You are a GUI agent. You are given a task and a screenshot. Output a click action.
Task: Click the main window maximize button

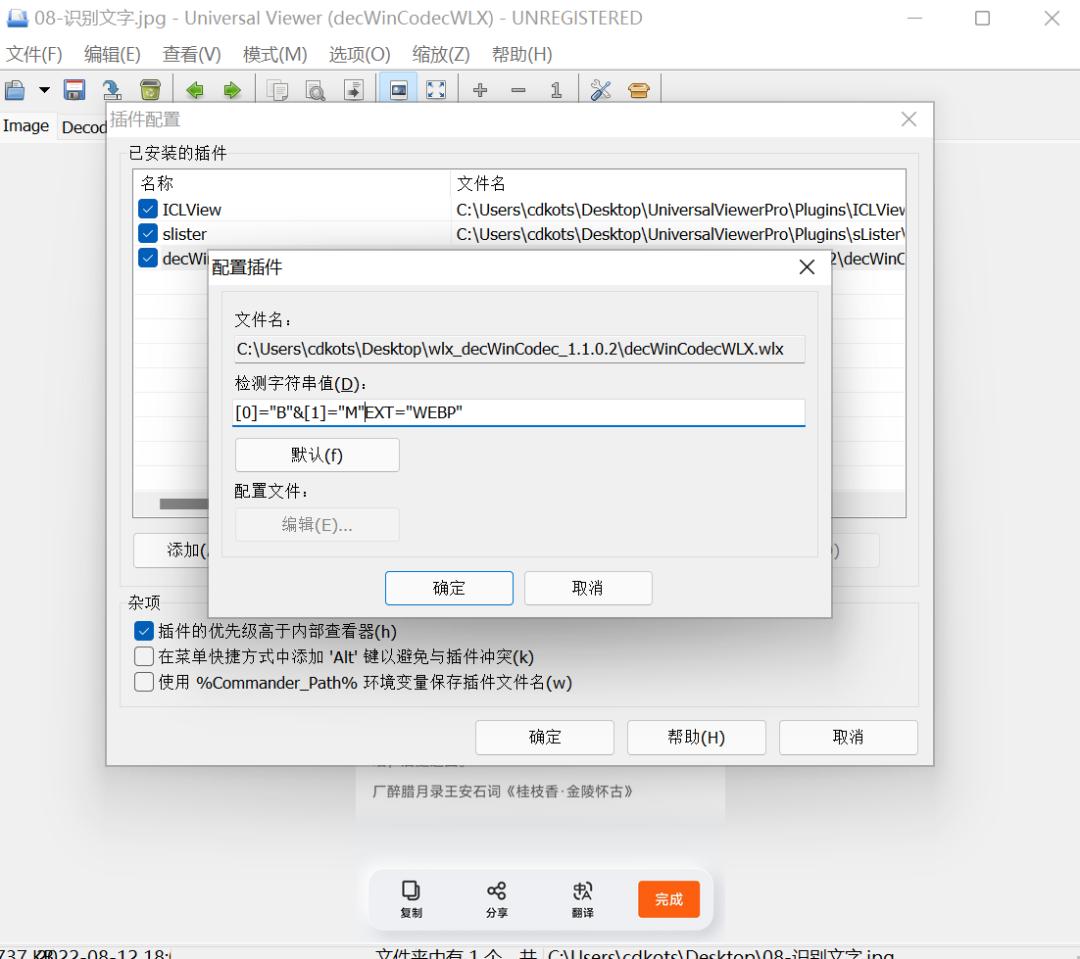tap(982, 19)
